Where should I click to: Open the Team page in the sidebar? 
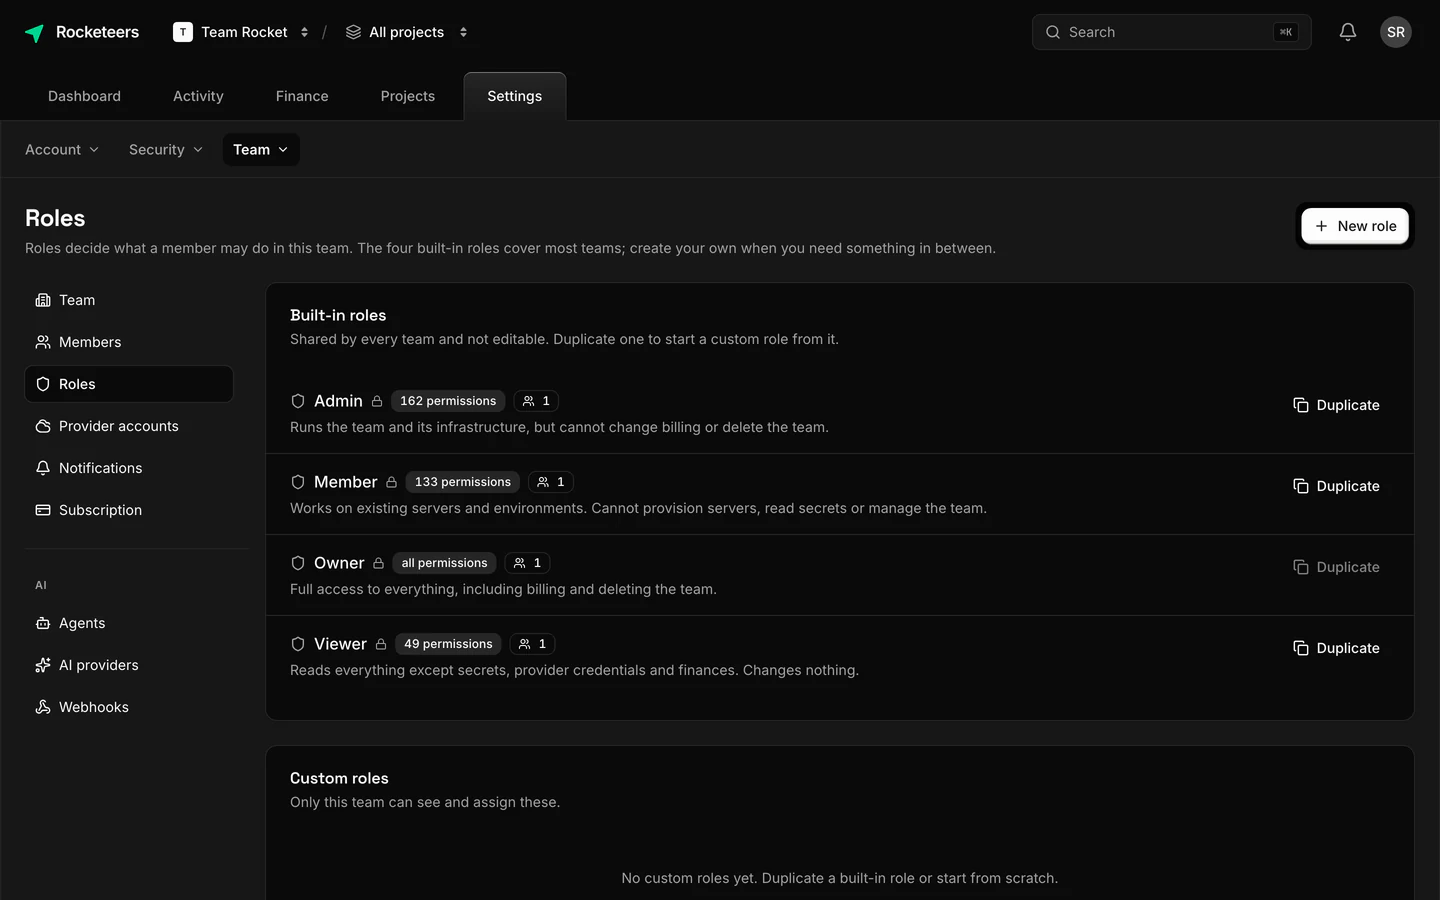click(x=129, y=300)
